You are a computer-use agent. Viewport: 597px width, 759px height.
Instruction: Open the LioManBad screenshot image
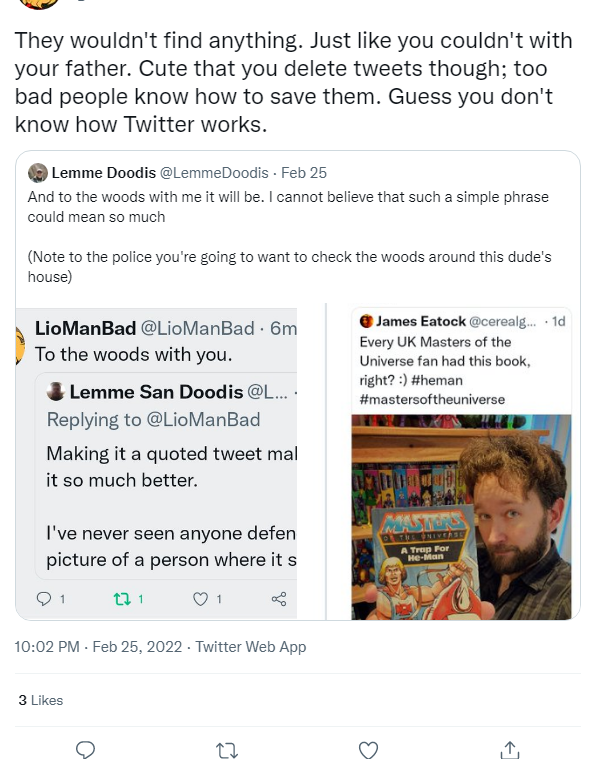pos(156,464)
